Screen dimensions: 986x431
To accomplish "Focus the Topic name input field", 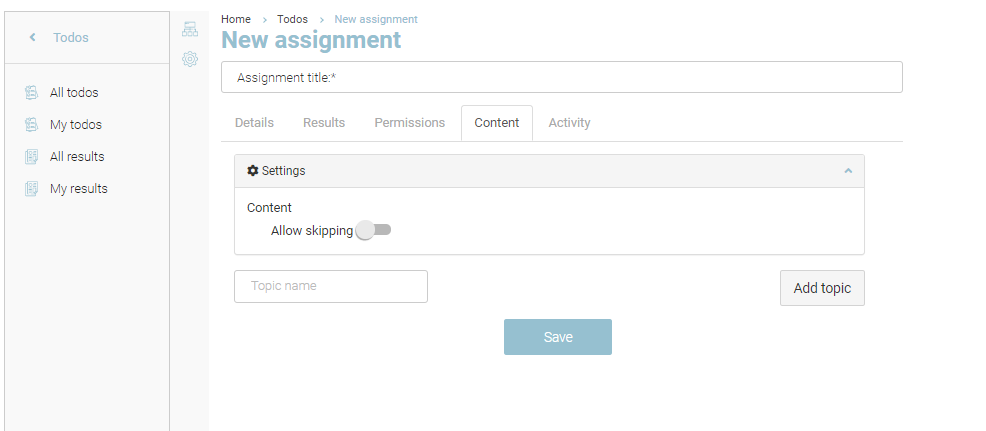I will click(x=331, y=286).
